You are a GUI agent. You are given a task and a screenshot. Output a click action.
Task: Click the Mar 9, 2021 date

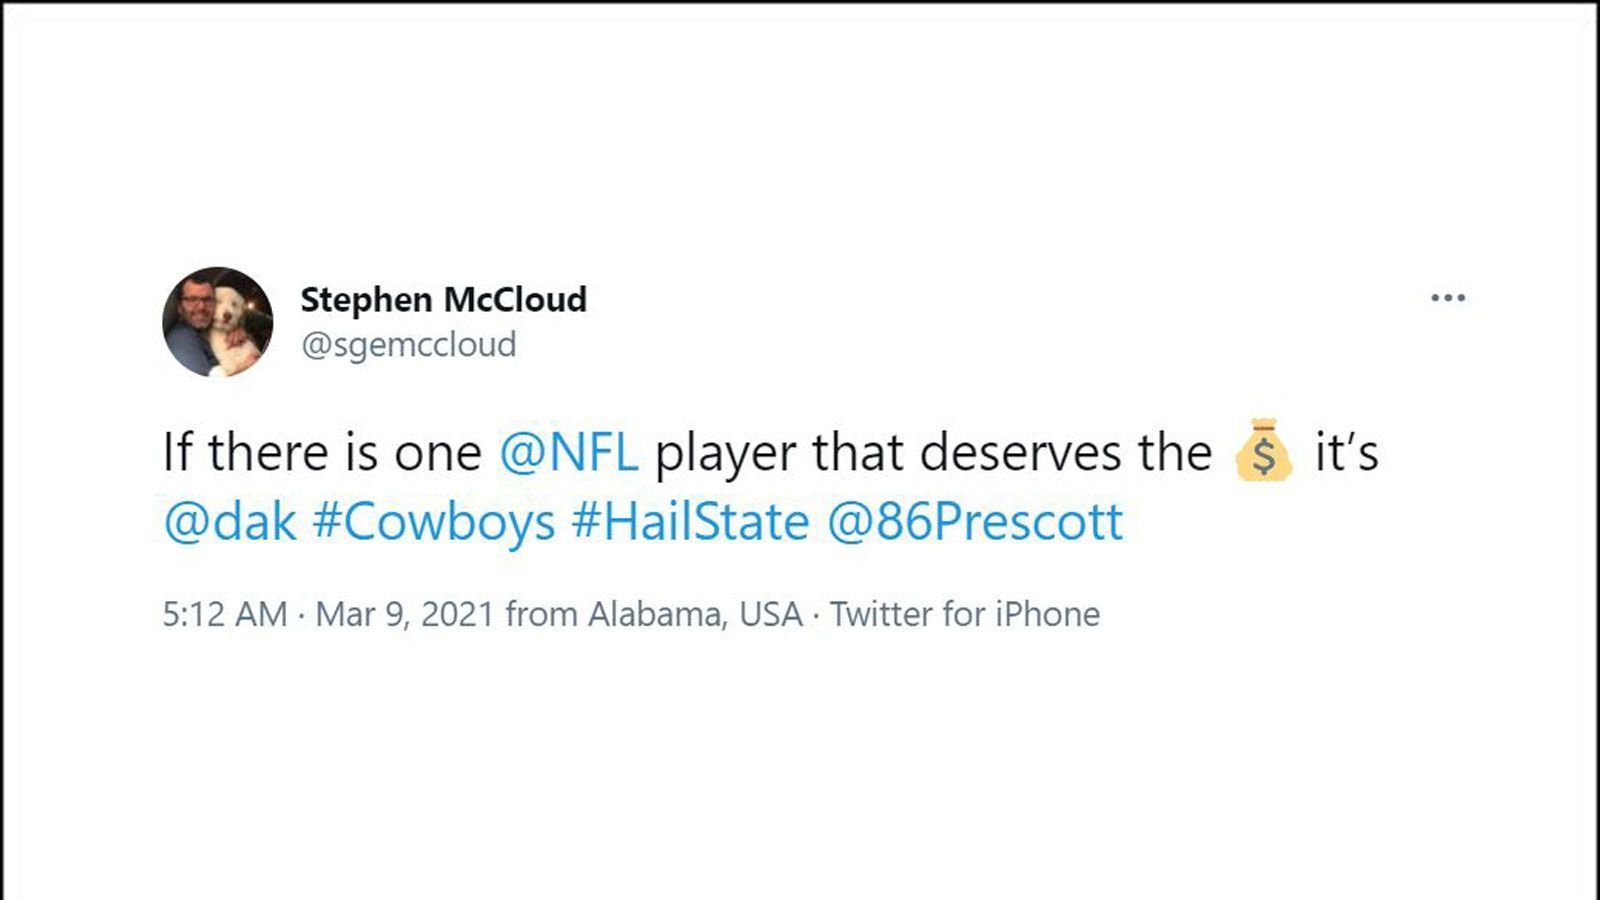(405, 614)
